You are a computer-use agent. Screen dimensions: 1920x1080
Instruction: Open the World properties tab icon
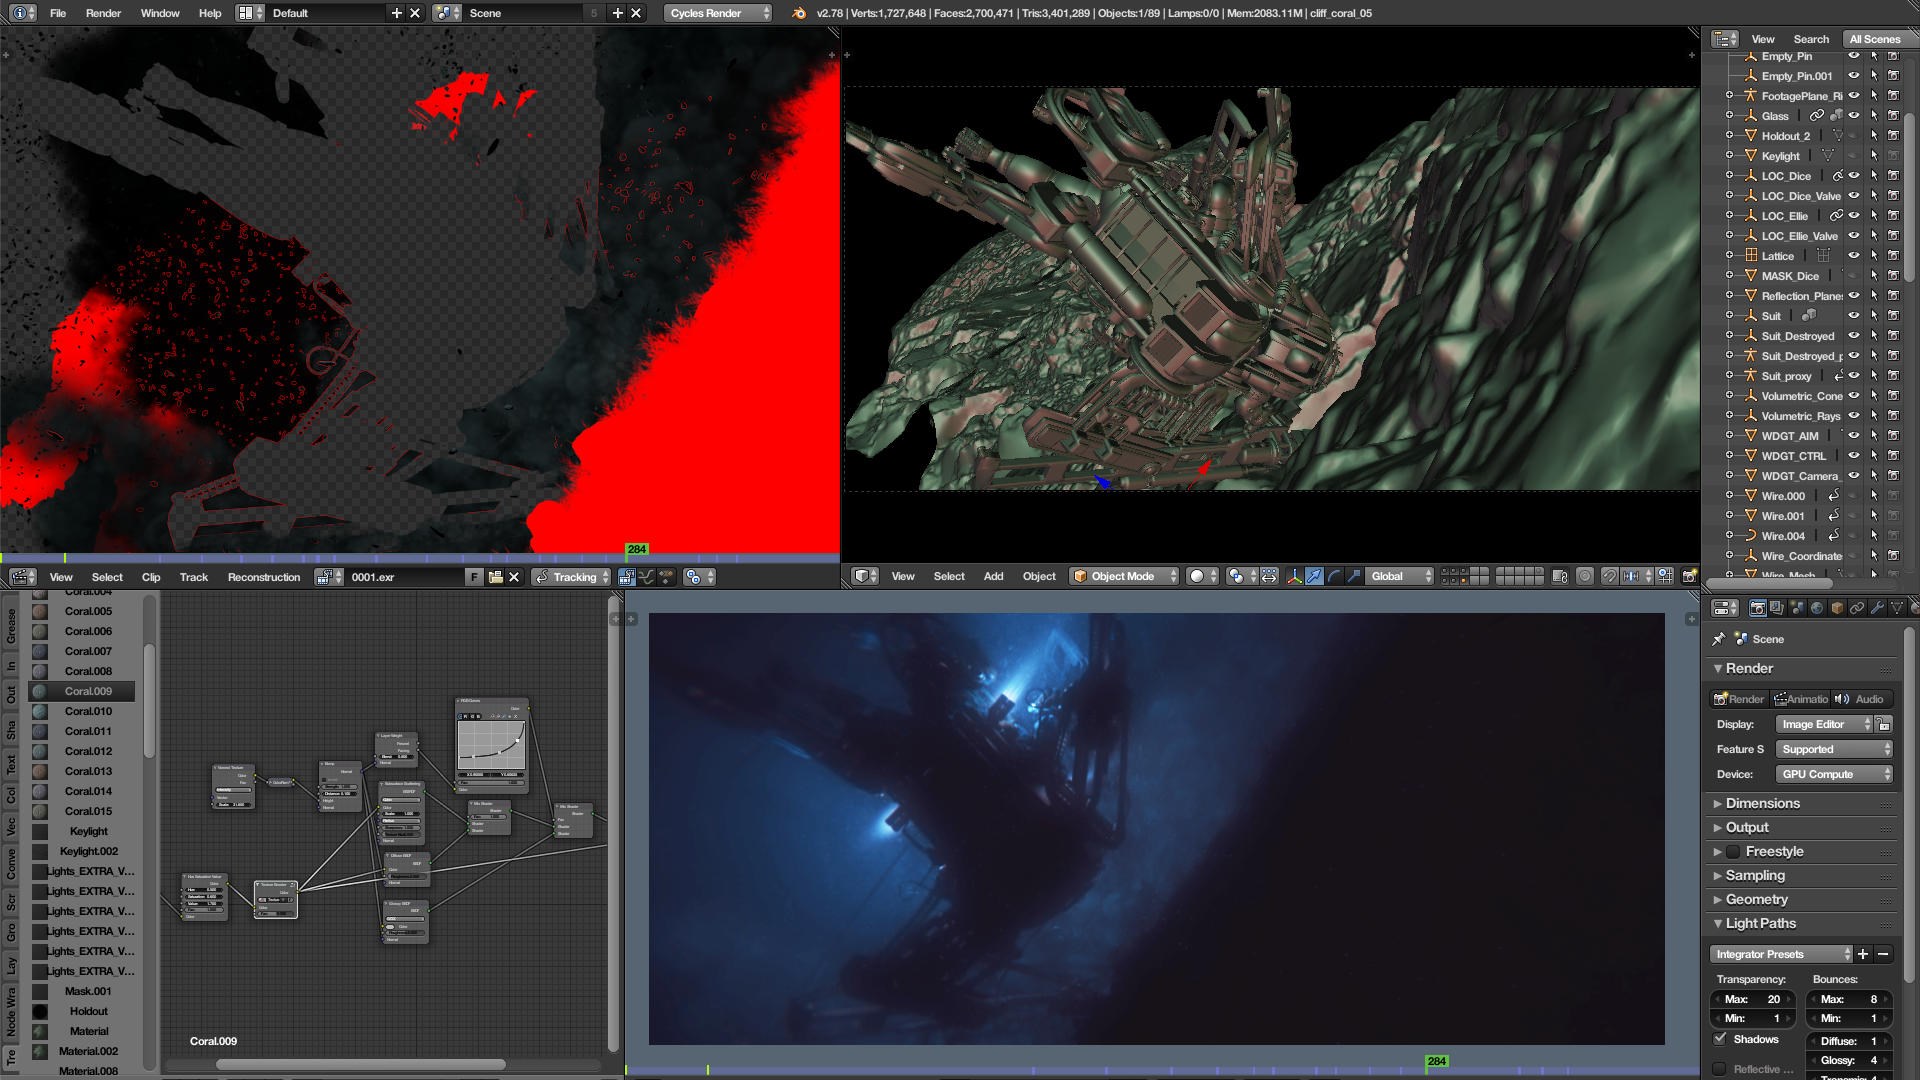(1817, 608)
